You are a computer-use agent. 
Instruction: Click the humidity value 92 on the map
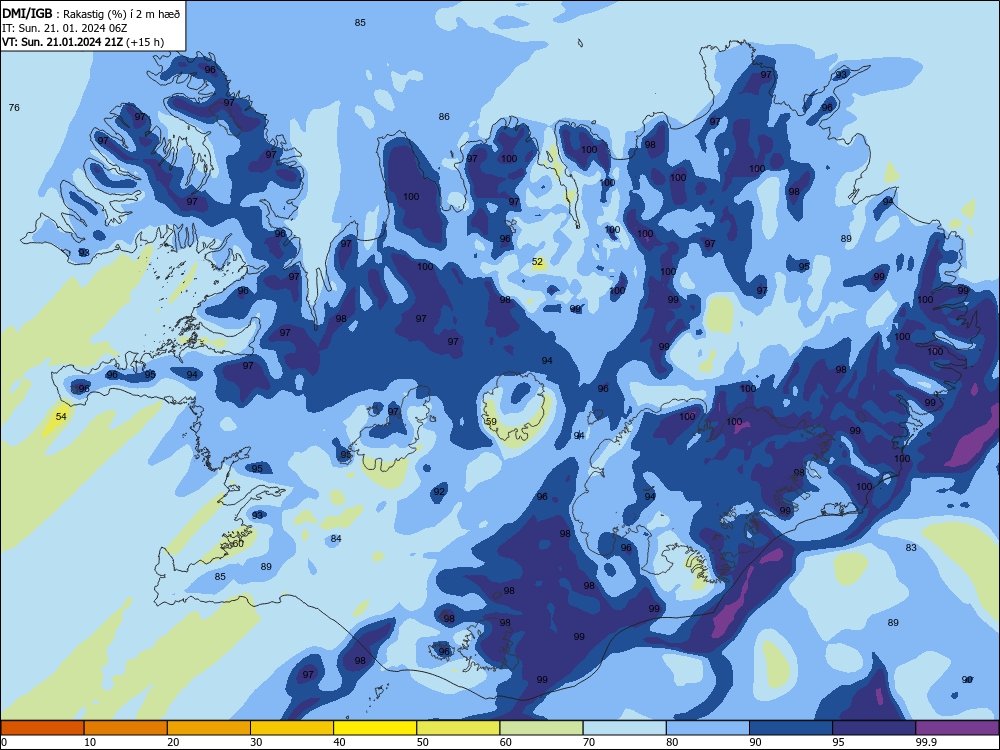pos(439,492)
